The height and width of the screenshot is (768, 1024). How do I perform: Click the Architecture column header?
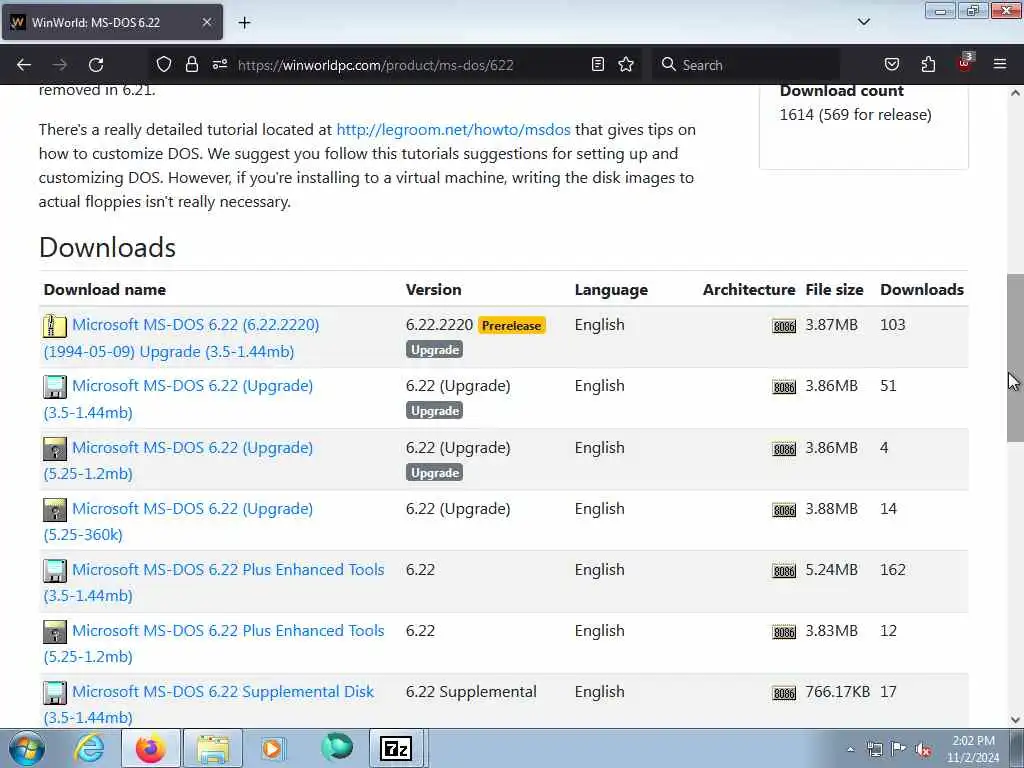coord(749,289)
